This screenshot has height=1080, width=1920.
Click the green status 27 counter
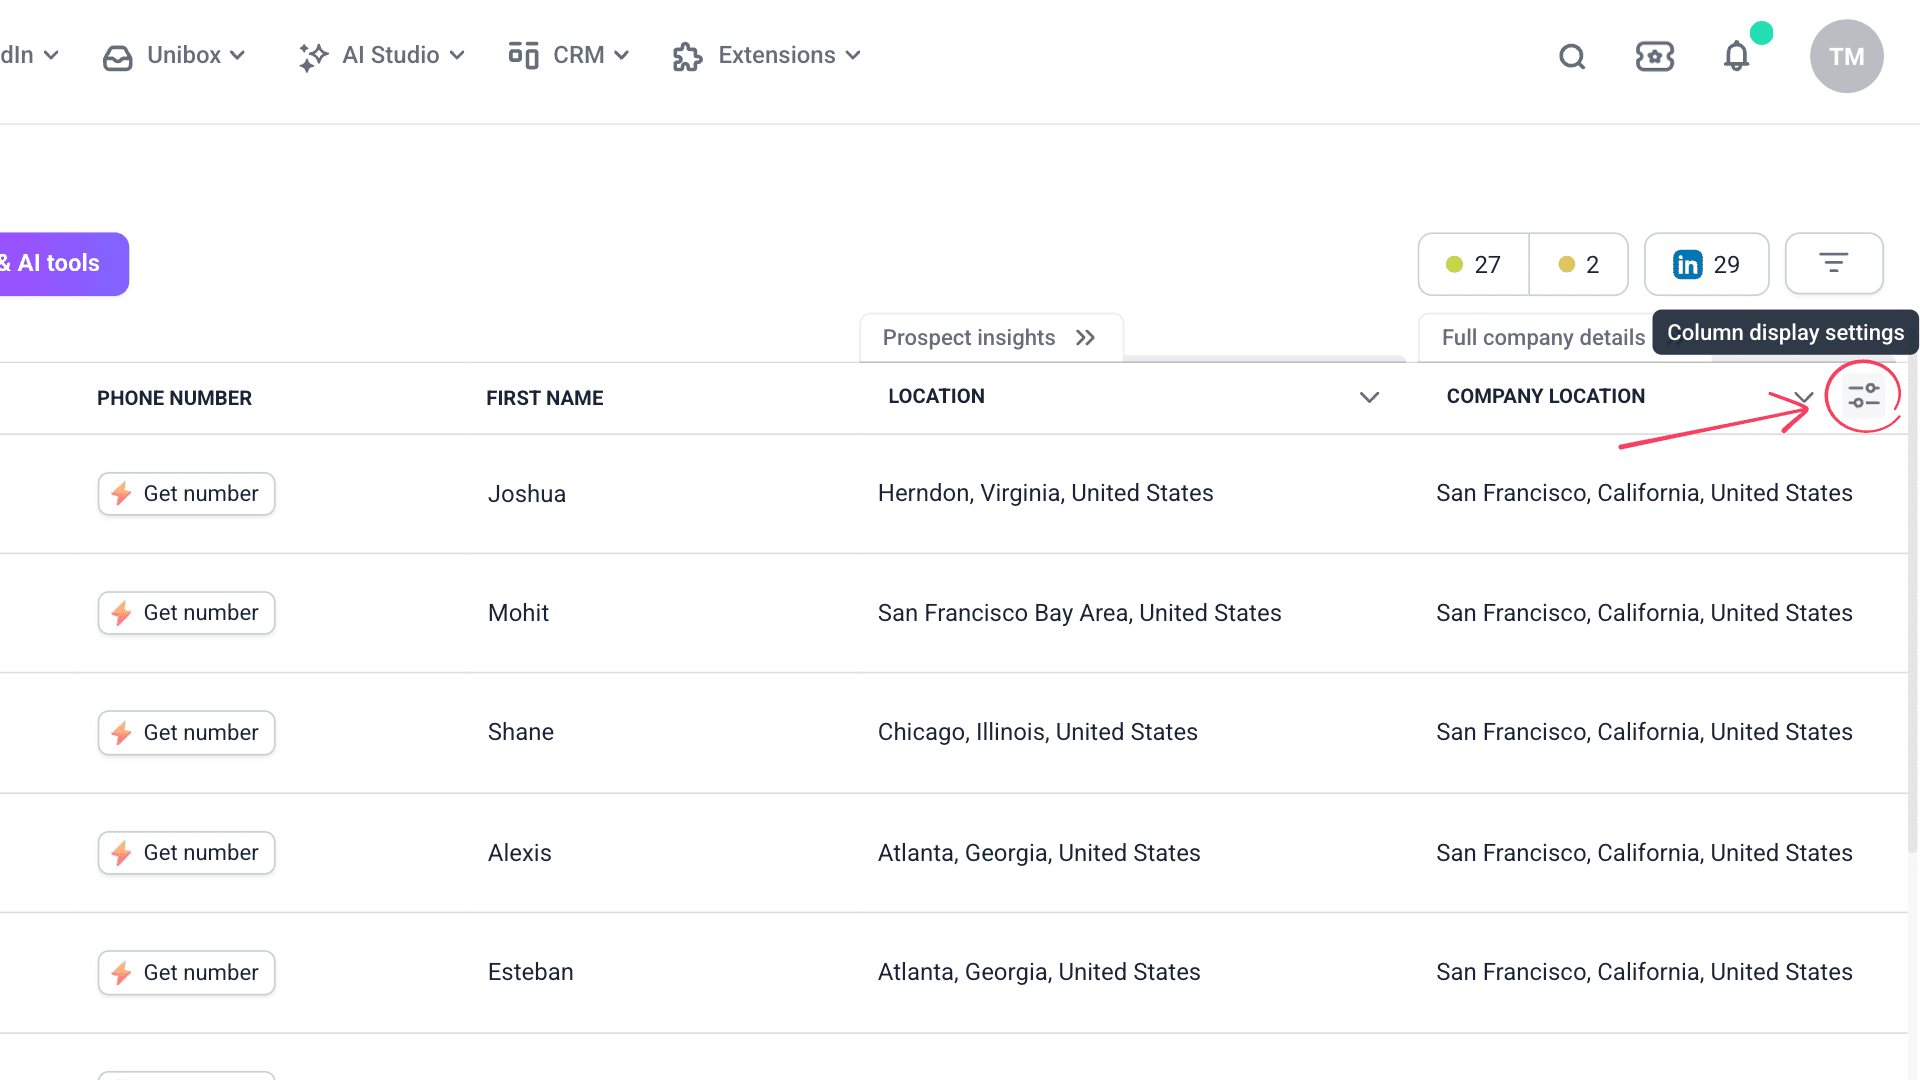click(1473, 264)
